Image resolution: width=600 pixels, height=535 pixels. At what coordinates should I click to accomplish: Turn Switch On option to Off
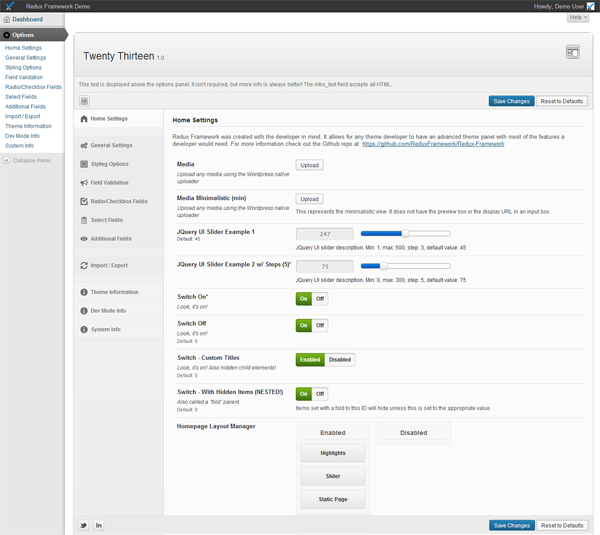tap(320, 298)
